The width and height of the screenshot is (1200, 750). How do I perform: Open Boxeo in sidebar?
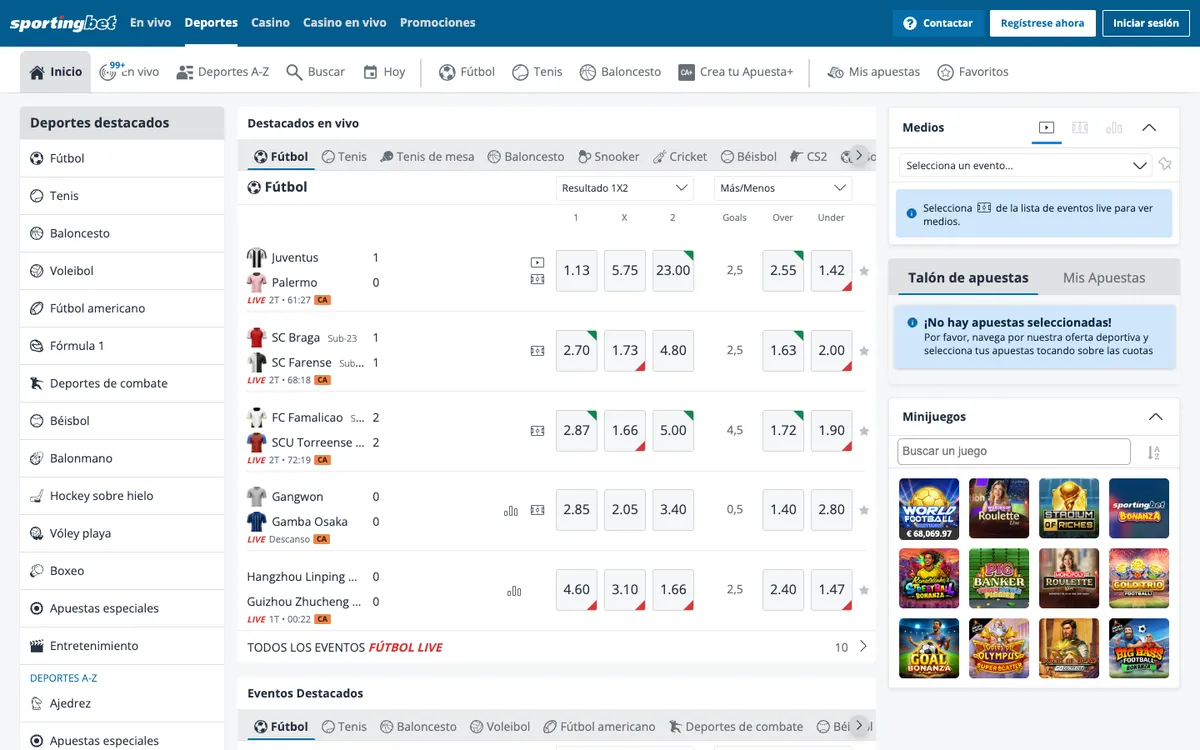[x=122, y=571]
